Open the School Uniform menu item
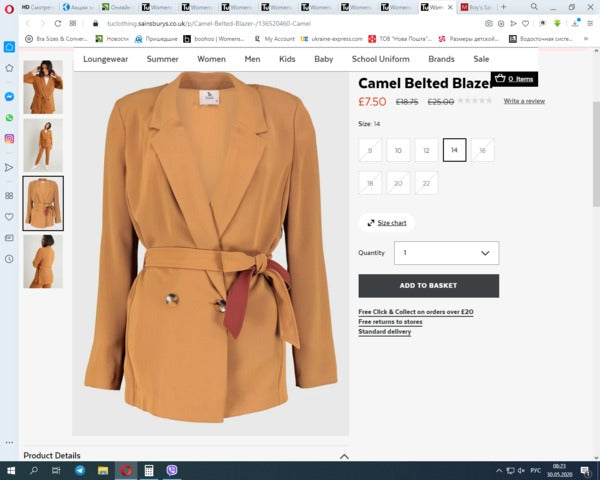 [380, 59]
